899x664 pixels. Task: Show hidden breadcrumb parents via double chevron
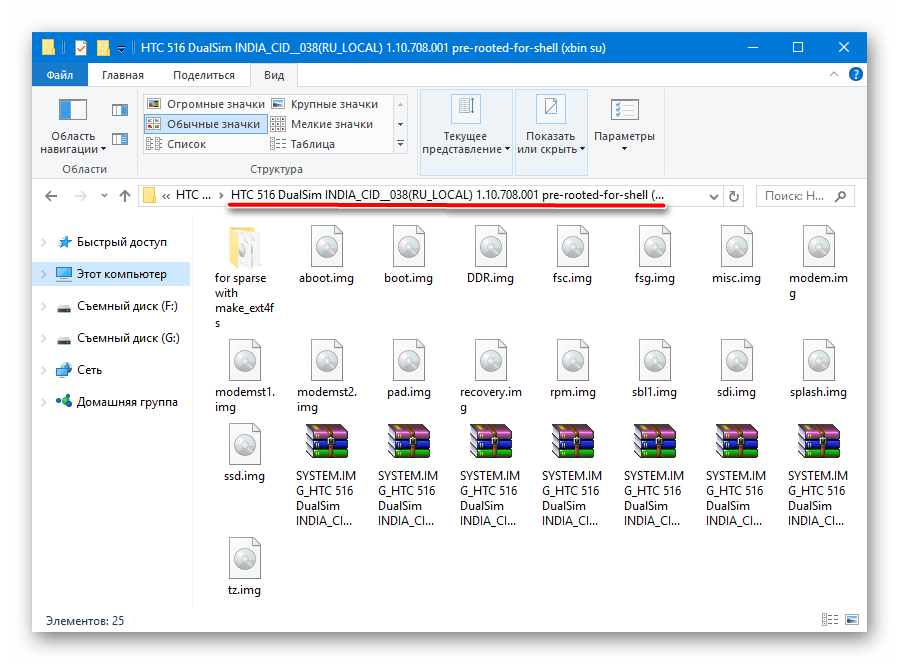(x=166, y=196)
